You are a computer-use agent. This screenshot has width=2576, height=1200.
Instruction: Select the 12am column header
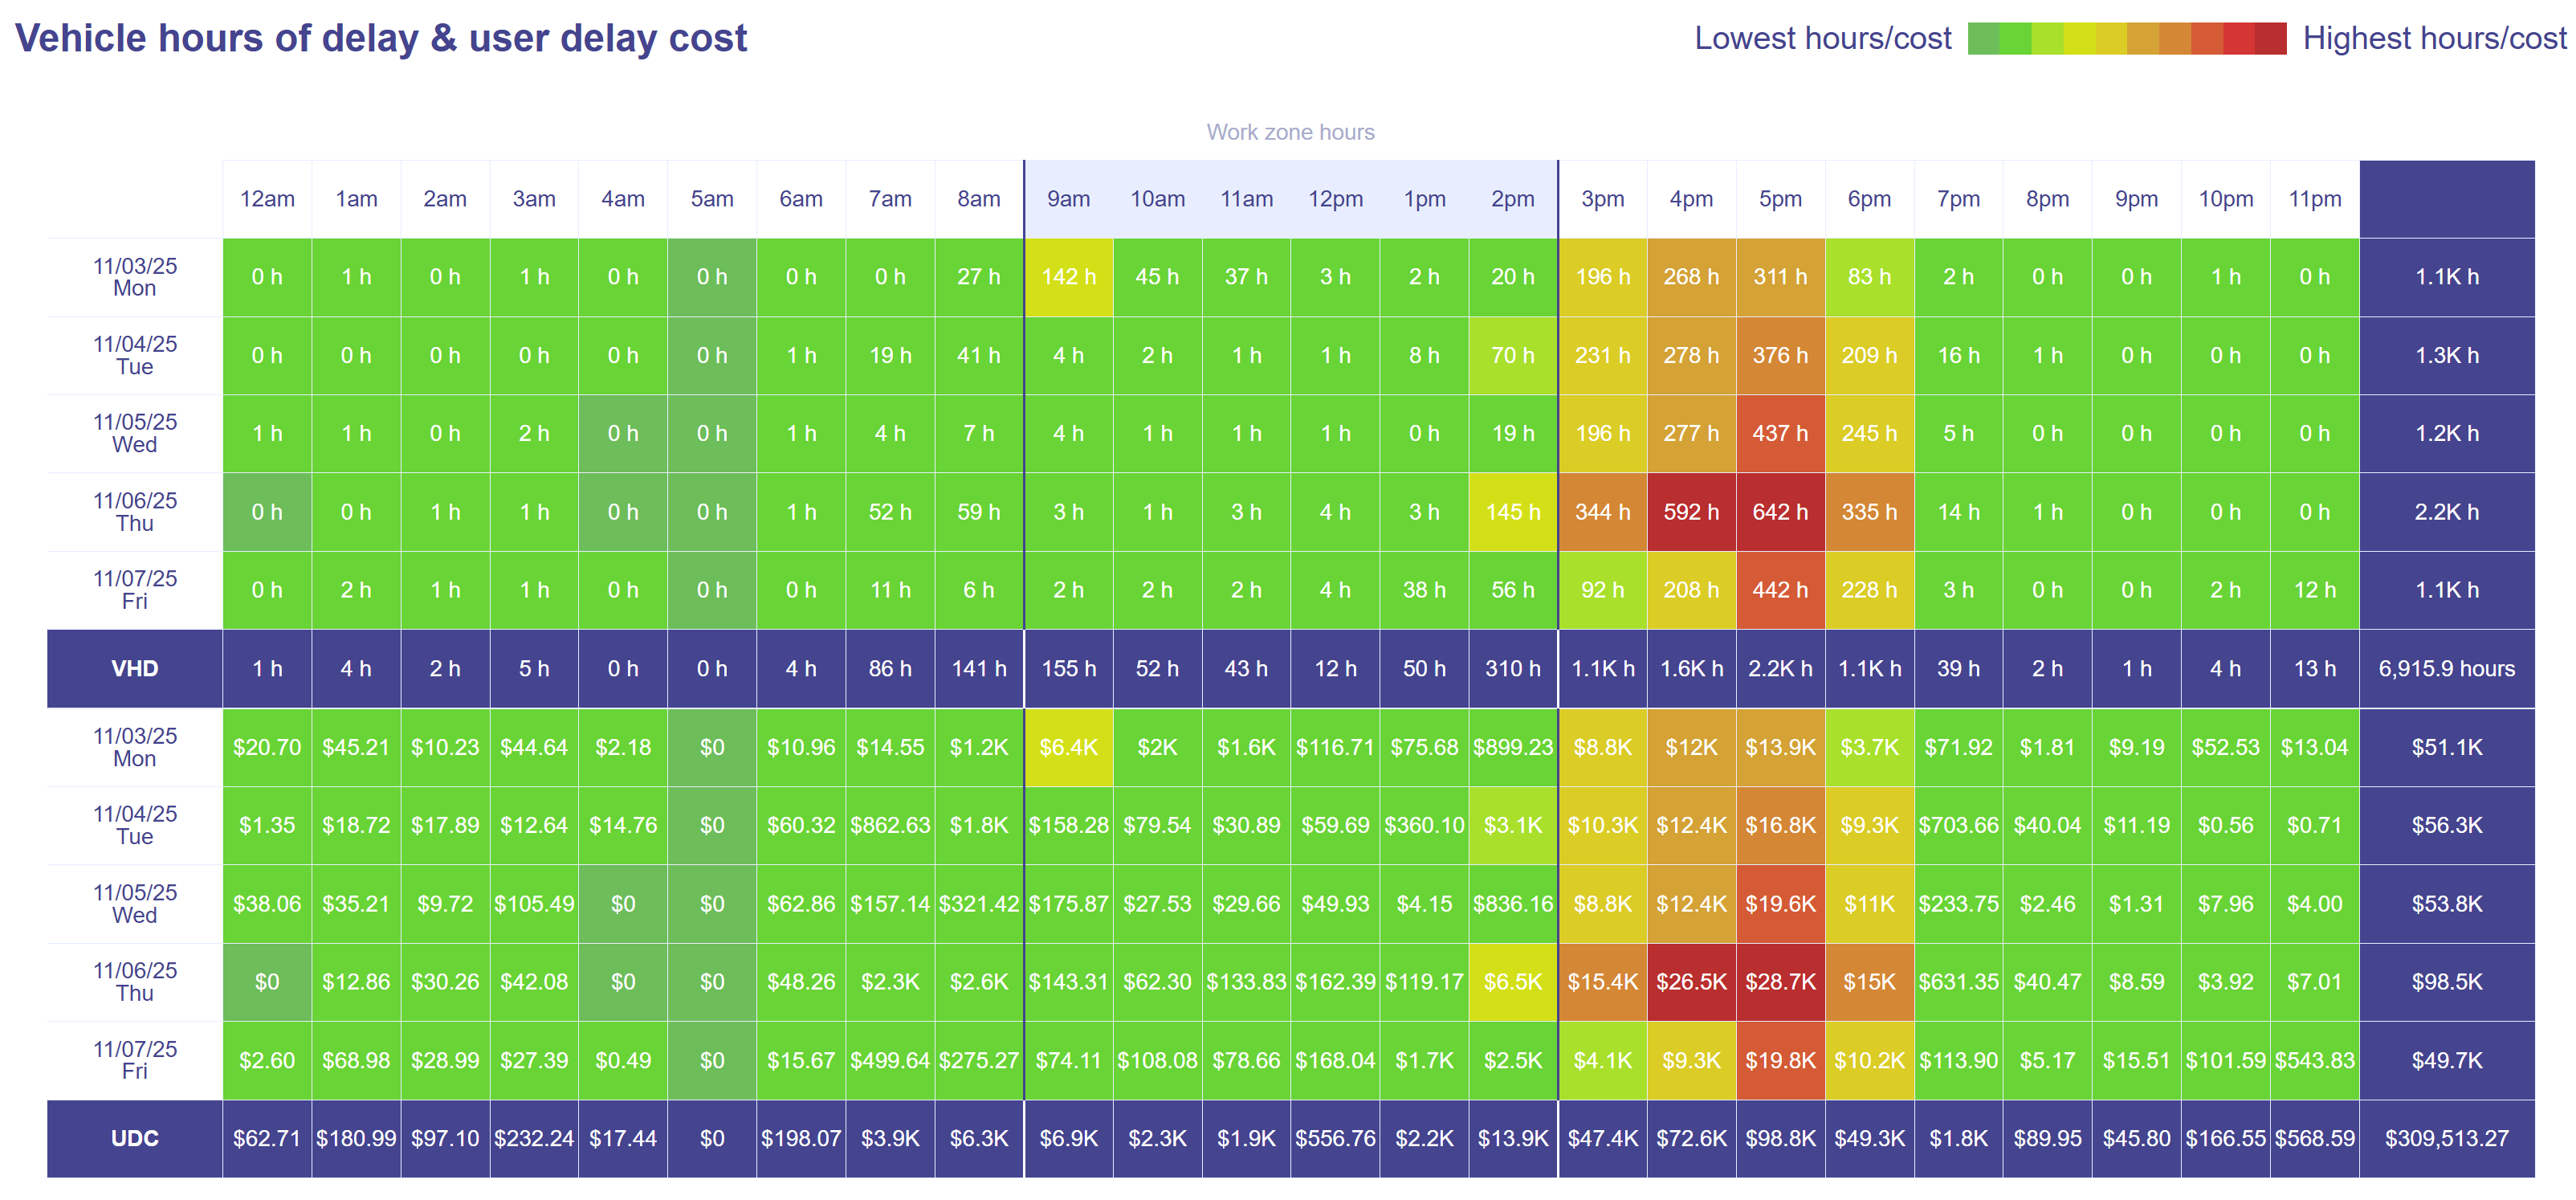pos(267,199)
